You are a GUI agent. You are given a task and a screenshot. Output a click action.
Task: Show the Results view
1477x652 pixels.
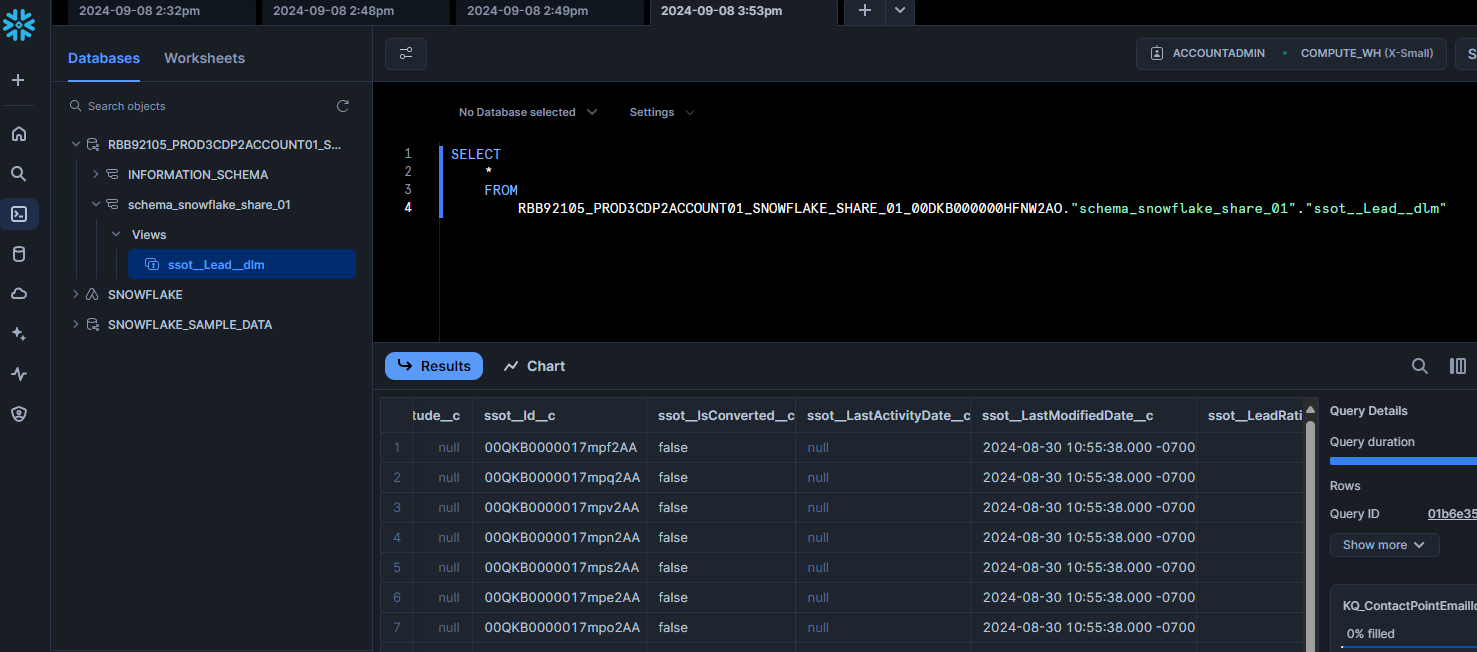[434, 366]
